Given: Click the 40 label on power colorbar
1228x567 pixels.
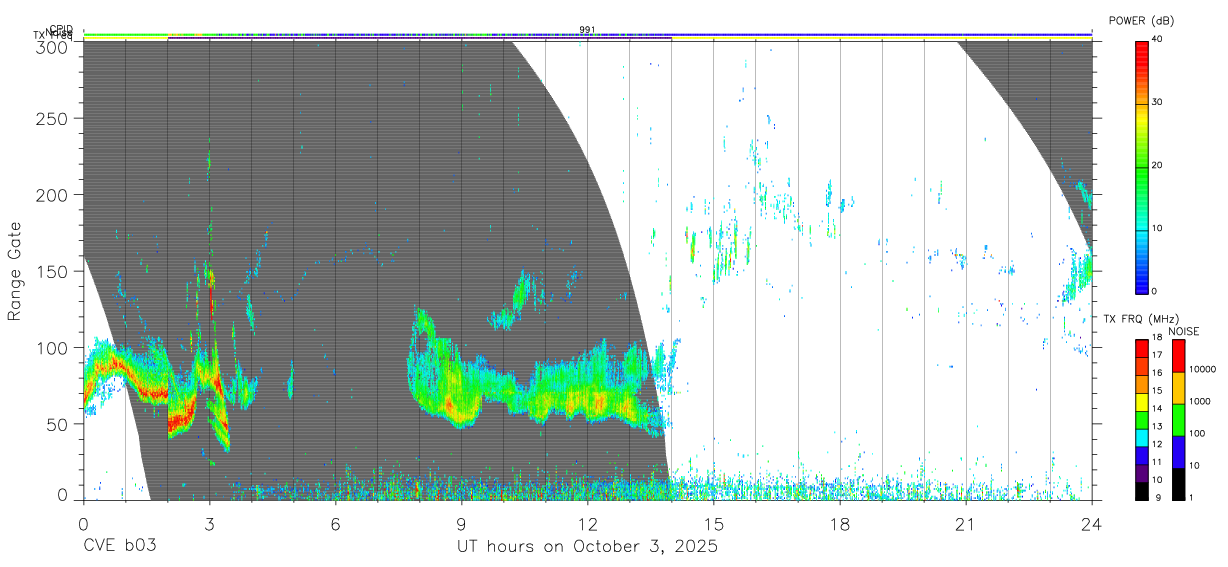Looking at the screenshot, I should (x=1156, y=39).
